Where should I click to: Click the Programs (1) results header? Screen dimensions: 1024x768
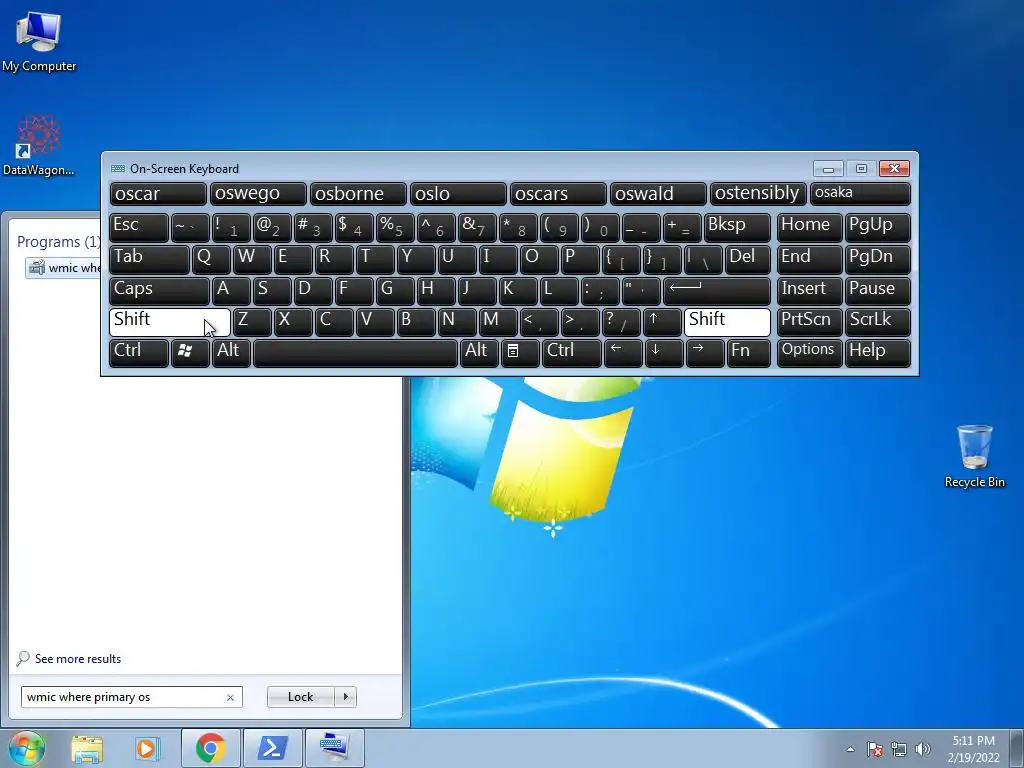[x=59, y=242]
